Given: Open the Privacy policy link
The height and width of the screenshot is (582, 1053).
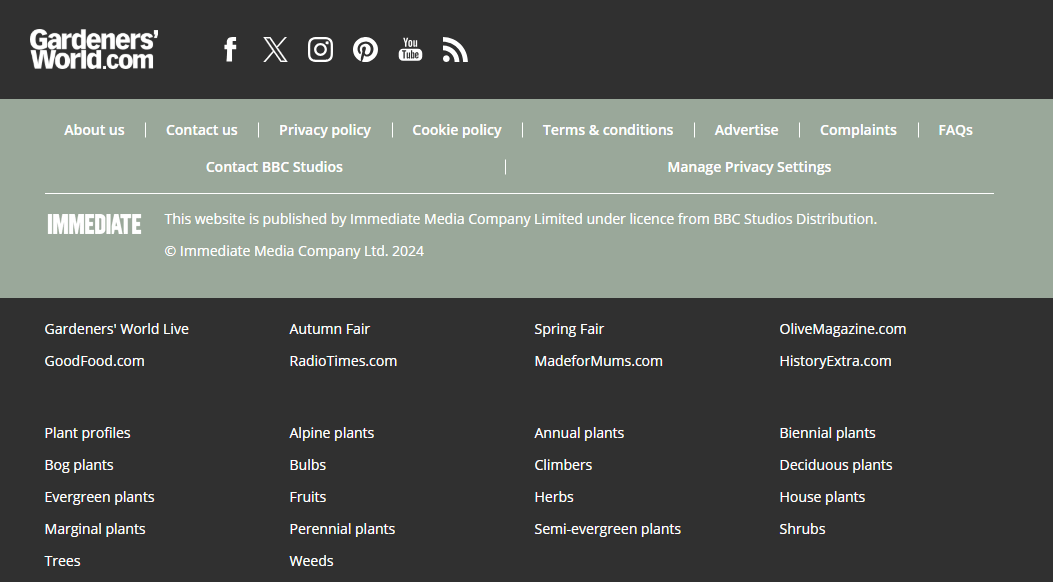Looking at the screenshot, I should (325, 129).
